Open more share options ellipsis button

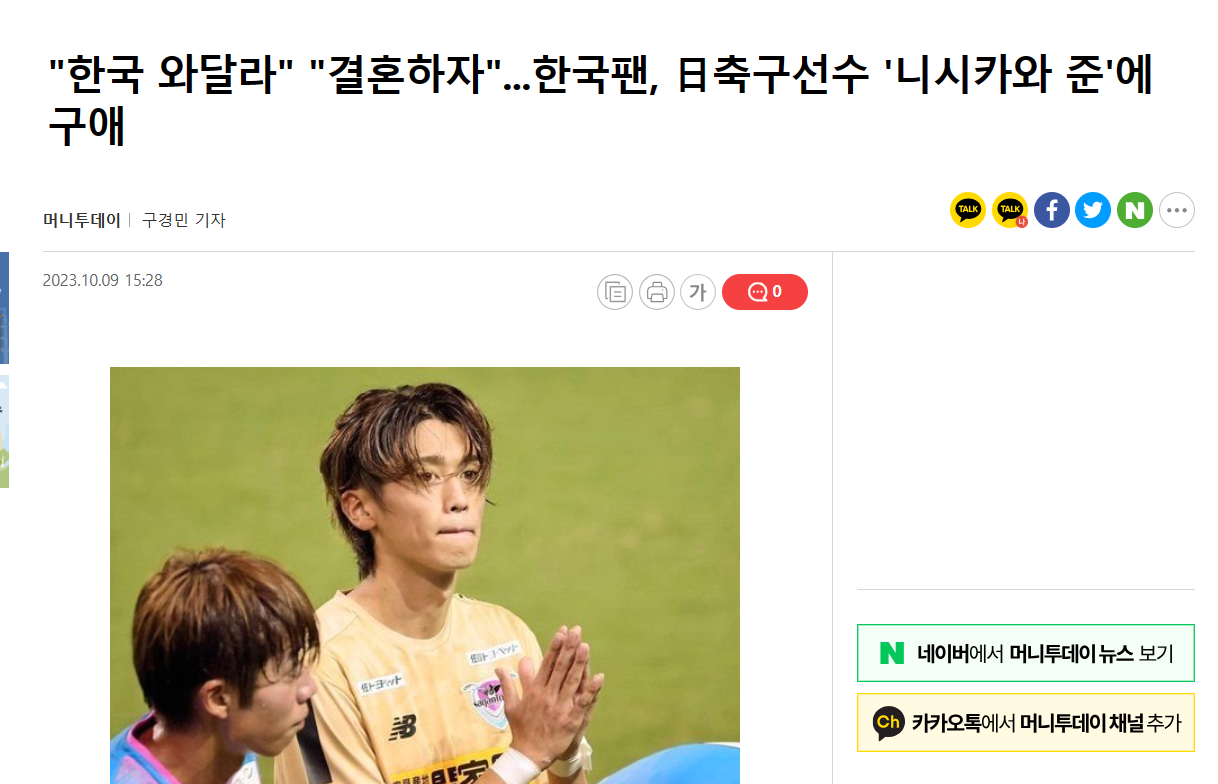(1177, 210)
